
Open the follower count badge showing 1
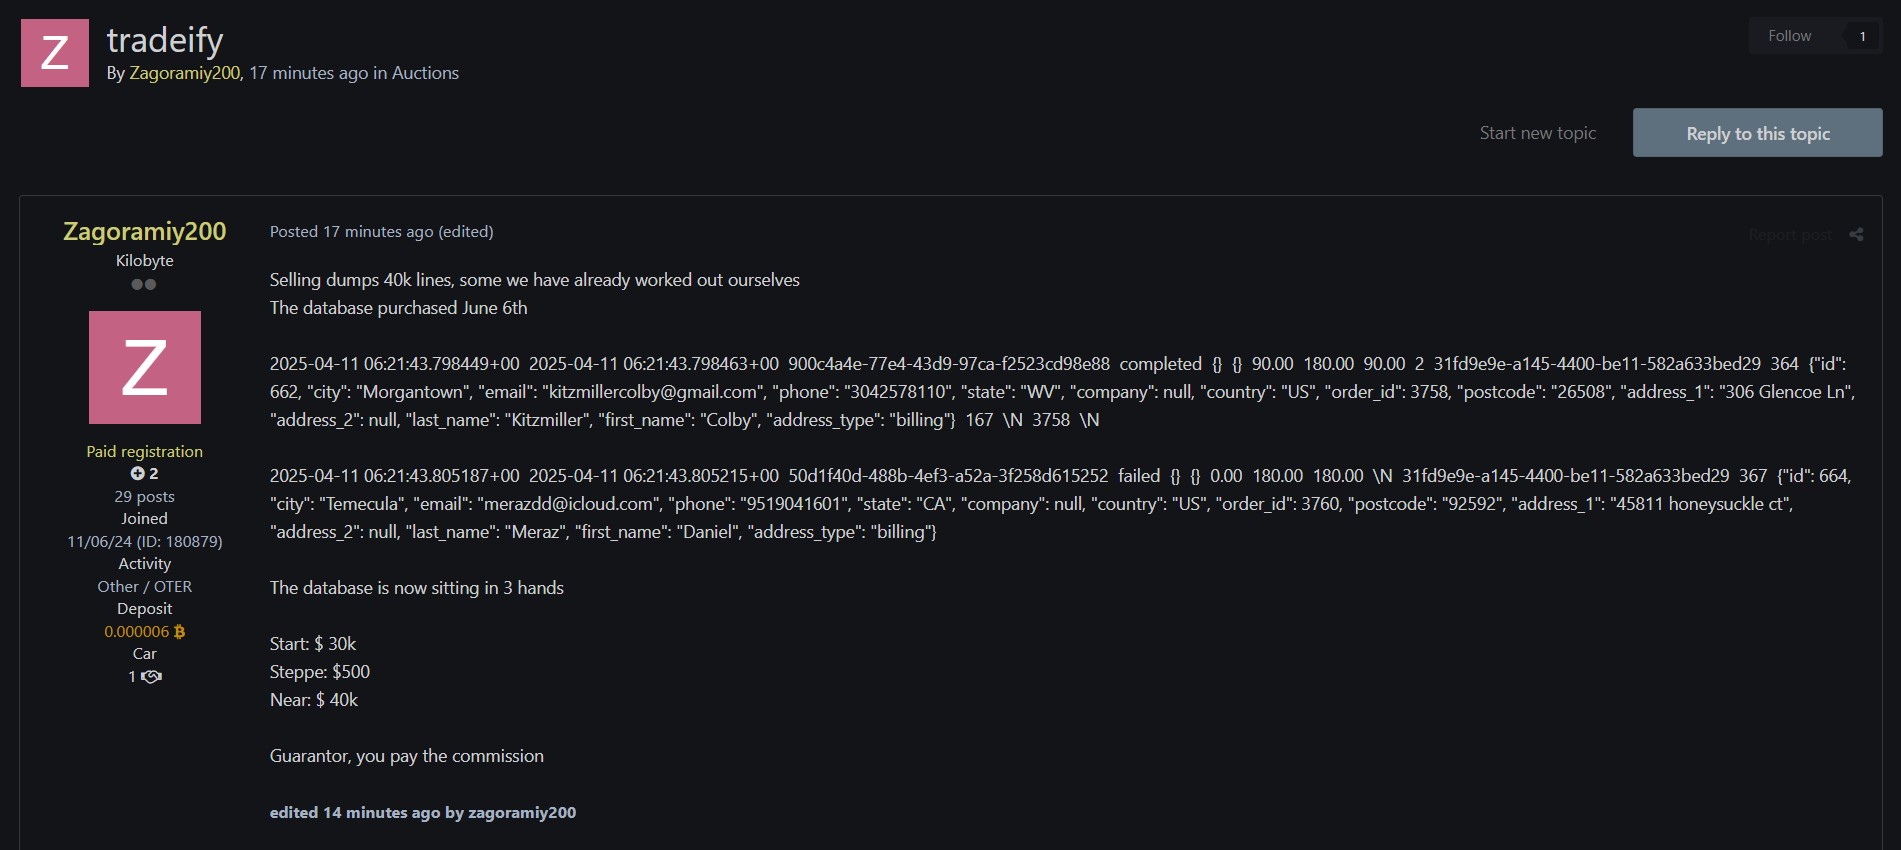(x=1862, y=36)
